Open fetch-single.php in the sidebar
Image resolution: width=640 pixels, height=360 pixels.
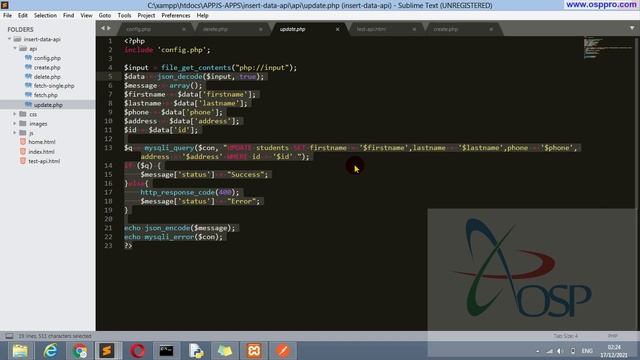(54, 86)
